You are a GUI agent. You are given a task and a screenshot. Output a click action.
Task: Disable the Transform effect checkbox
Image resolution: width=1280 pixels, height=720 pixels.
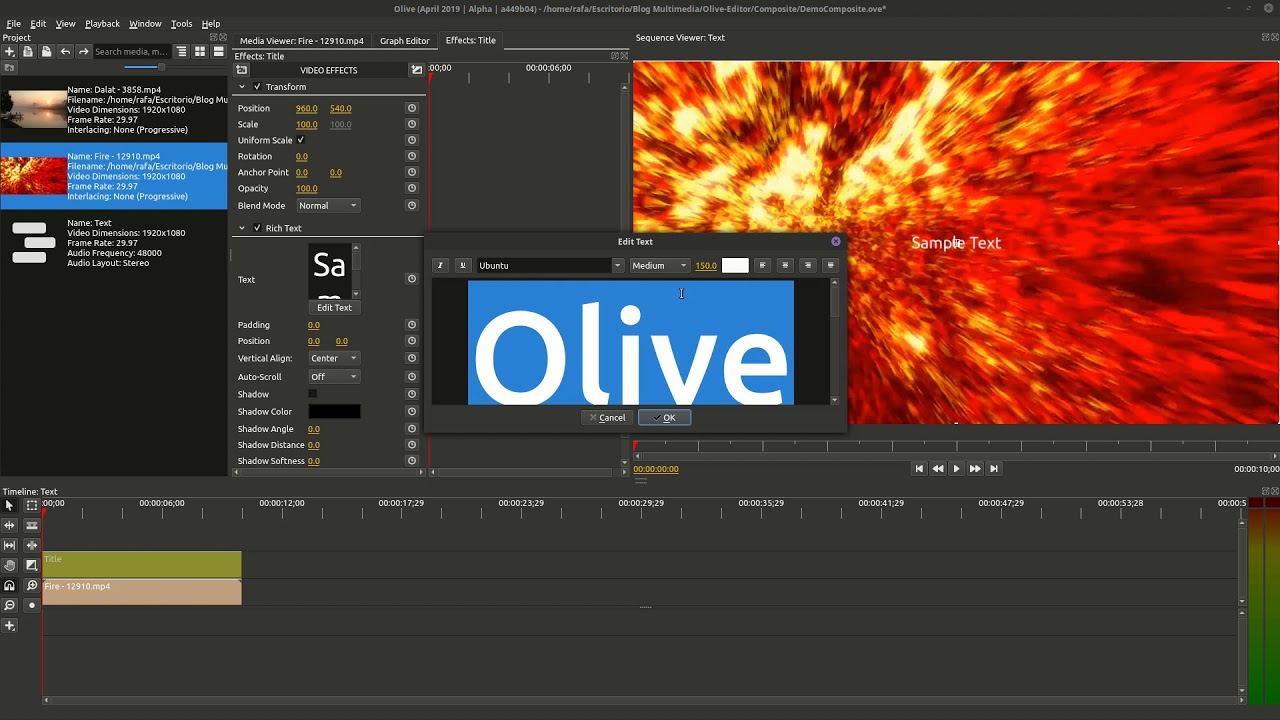[x=257, y=87]
